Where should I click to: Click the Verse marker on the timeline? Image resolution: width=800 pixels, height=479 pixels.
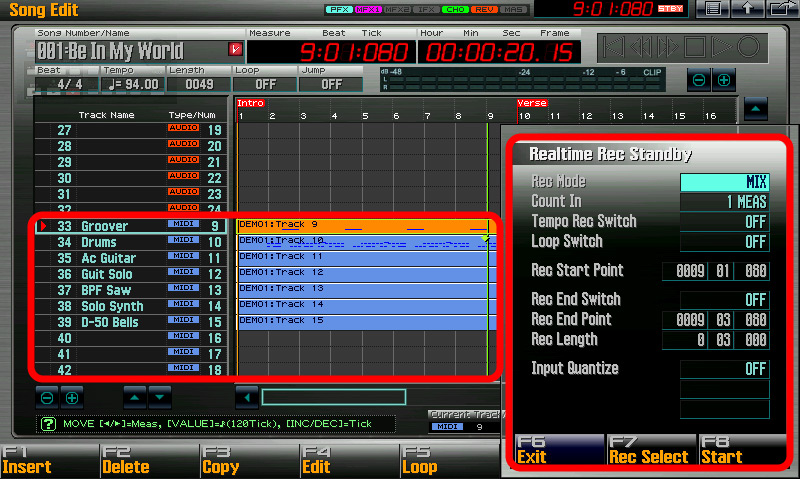tap(532, 103)
